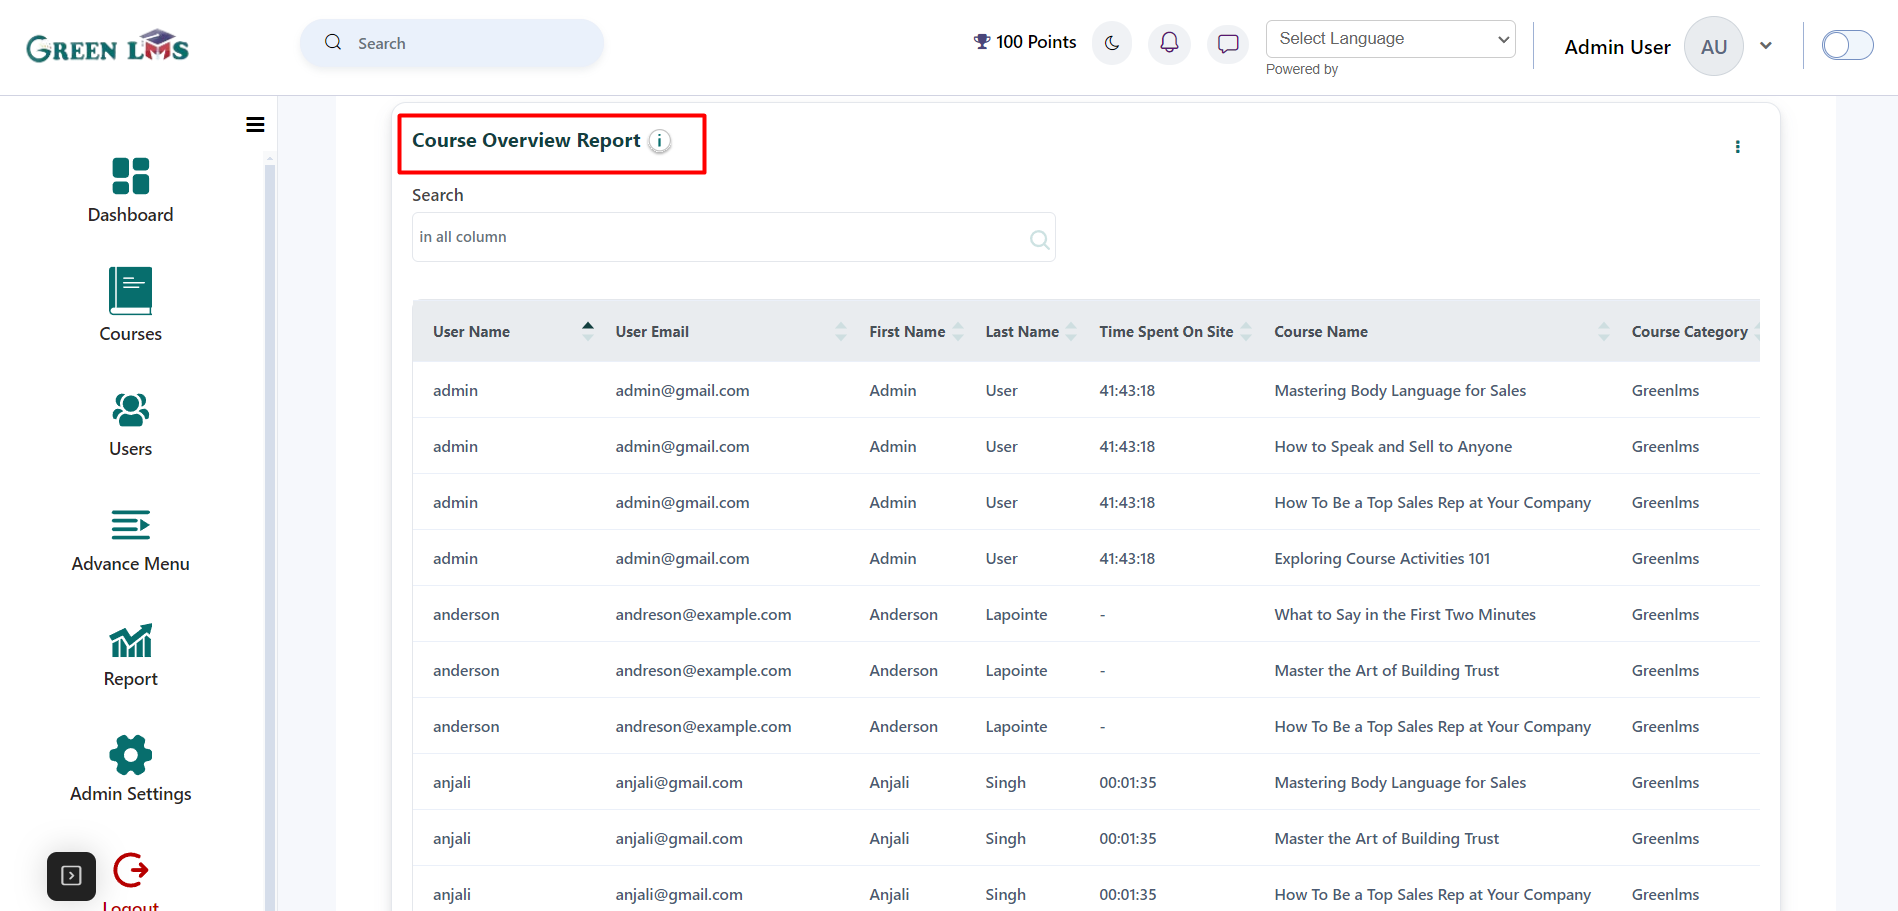Sort table by Last Name column

pyautogui.click(x=1072, y=331)
